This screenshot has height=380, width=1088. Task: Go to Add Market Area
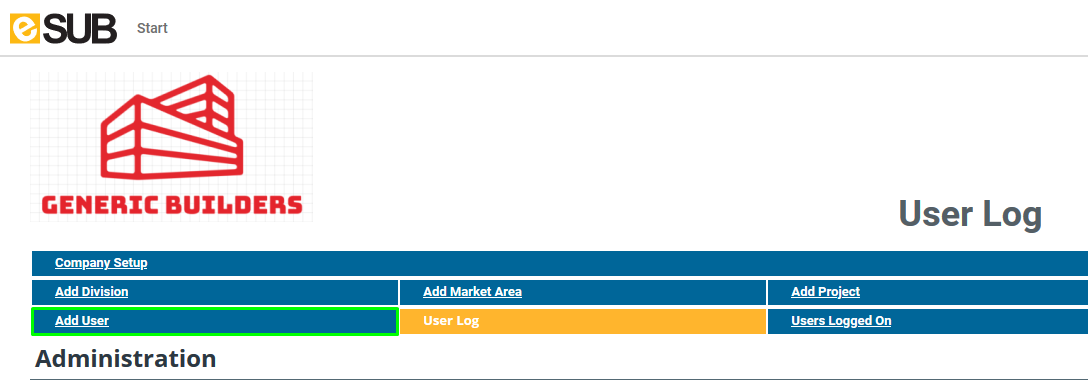coord(473,292)
